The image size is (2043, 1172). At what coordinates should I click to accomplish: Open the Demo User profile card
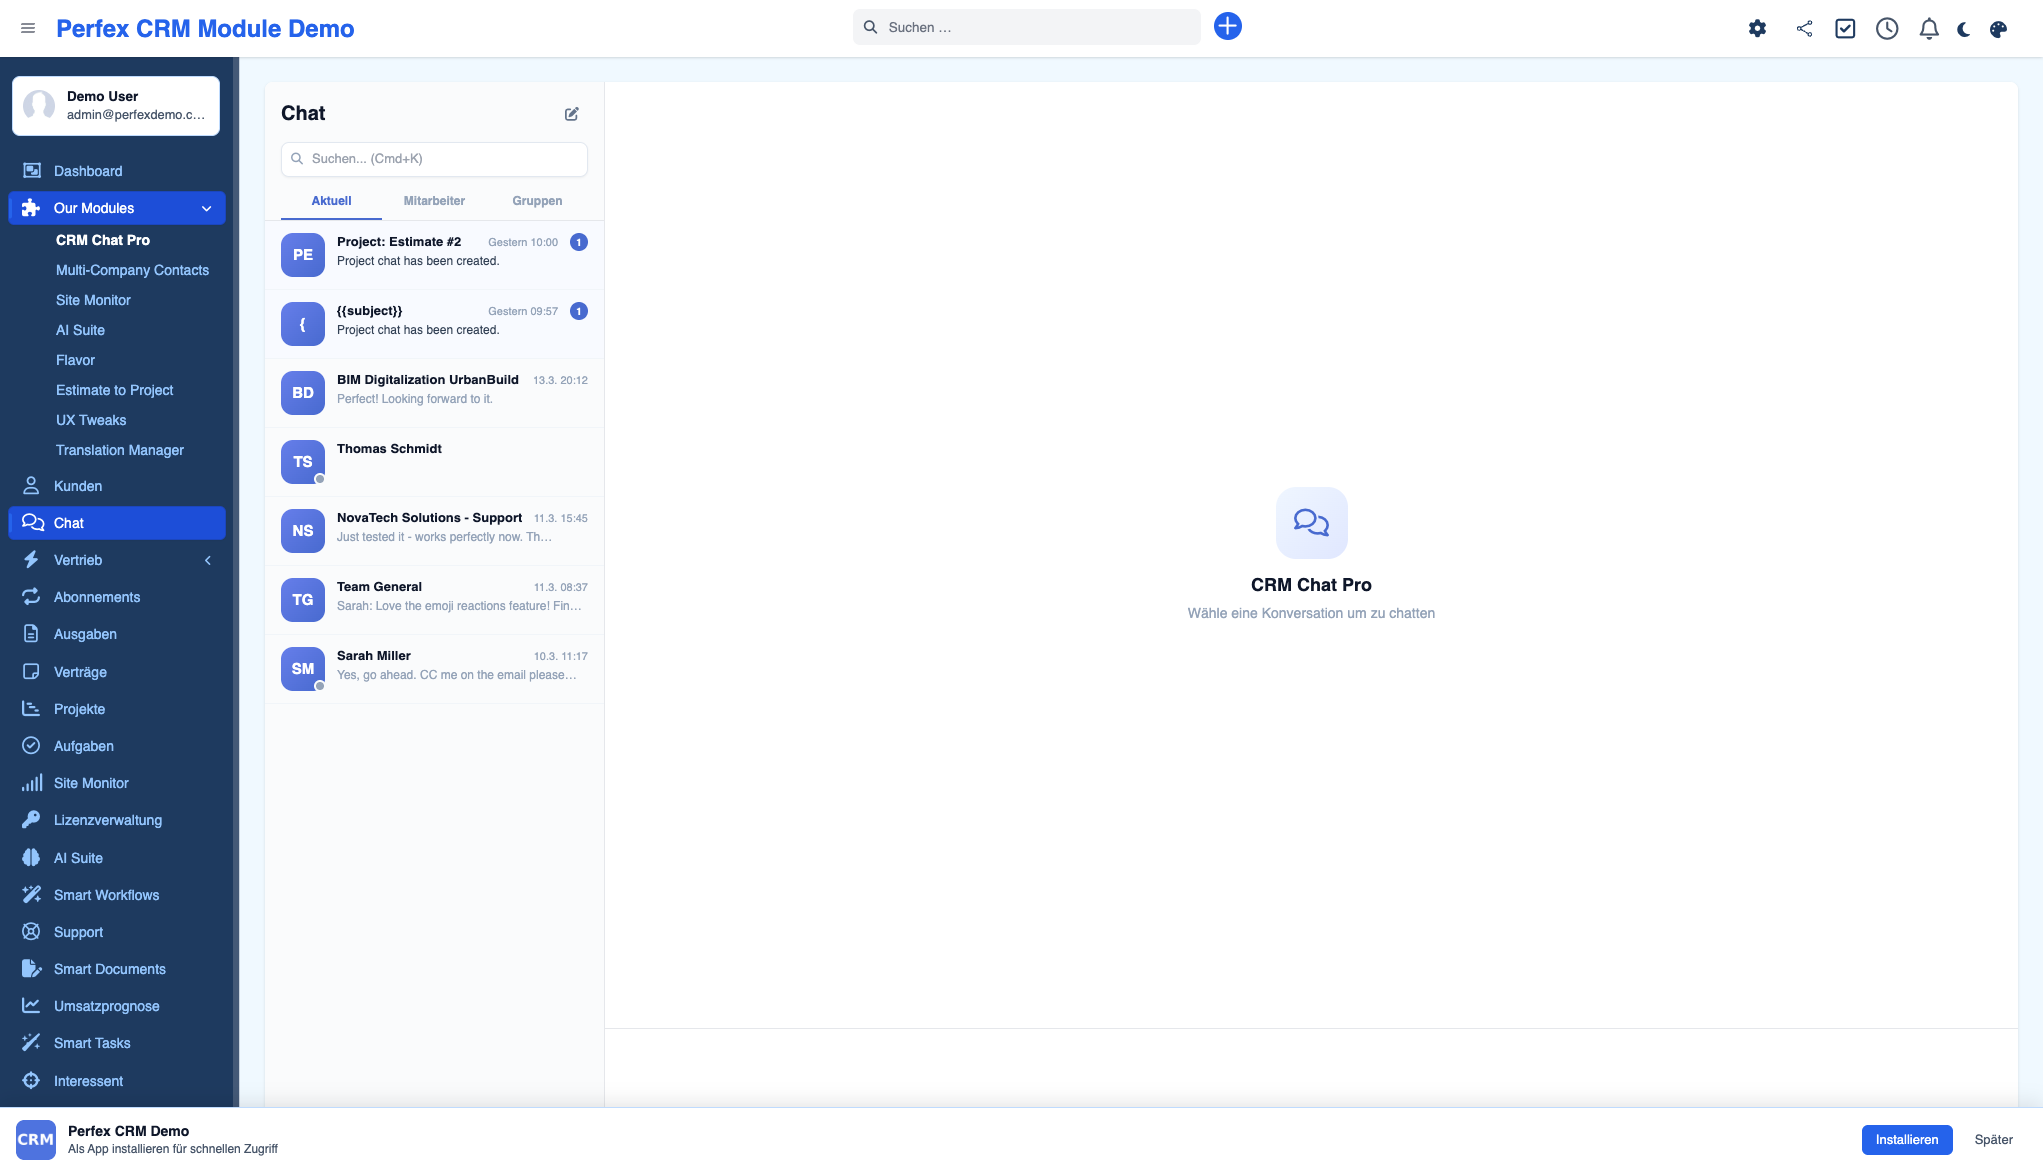click(x=116, y=105)
